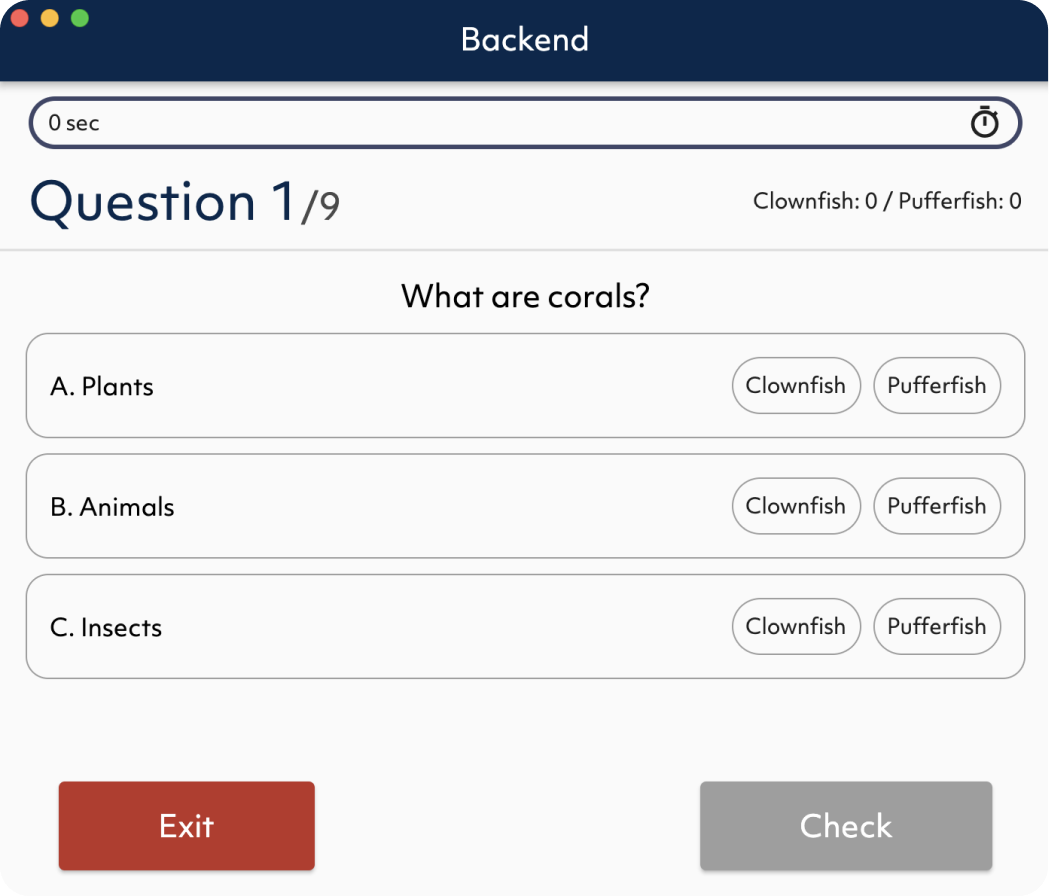Click the stopwatch timer icon
The image size is (1049, 896).
coord(984,122)
